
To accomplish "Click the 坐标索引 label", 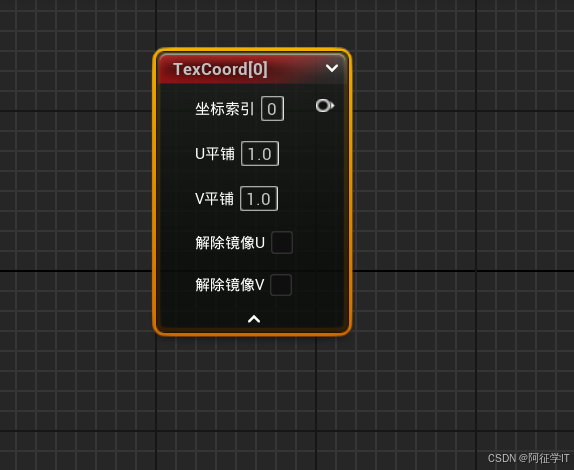I will [224, 109].
